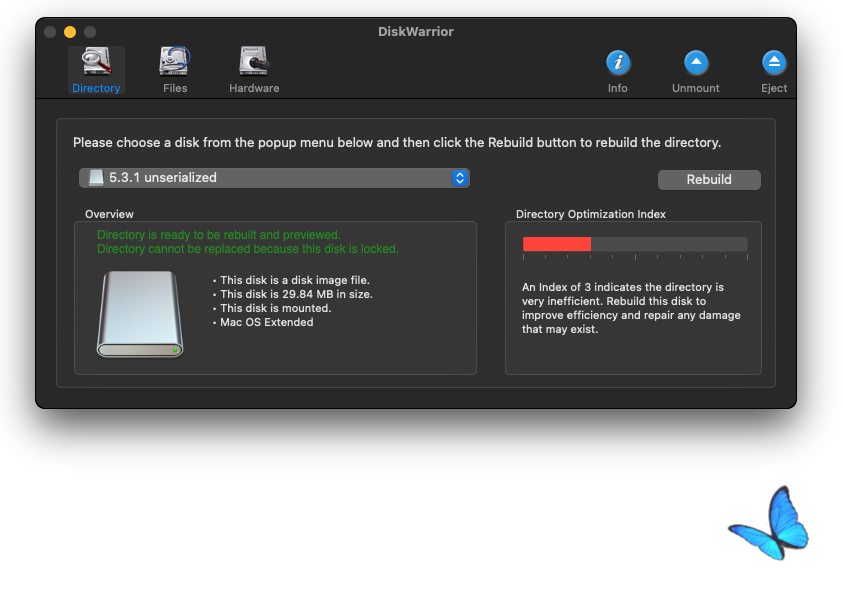Click the Directory Optimization Index bar
This screenshot has width=843, height=597.
(635, 244)
